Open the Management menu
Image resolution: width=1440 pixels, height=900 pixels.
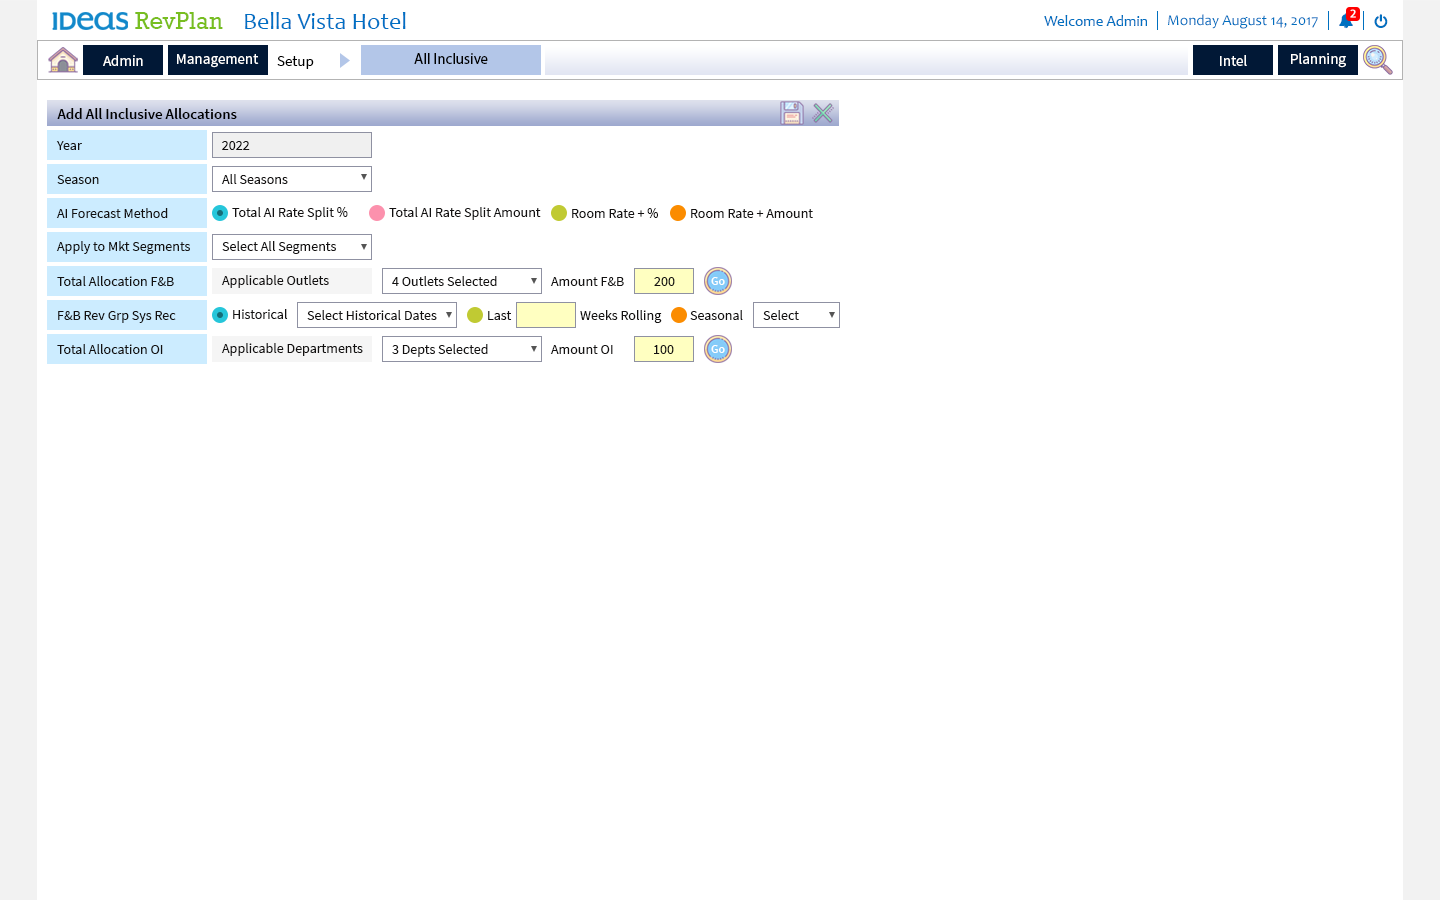[x=217, y=60]
